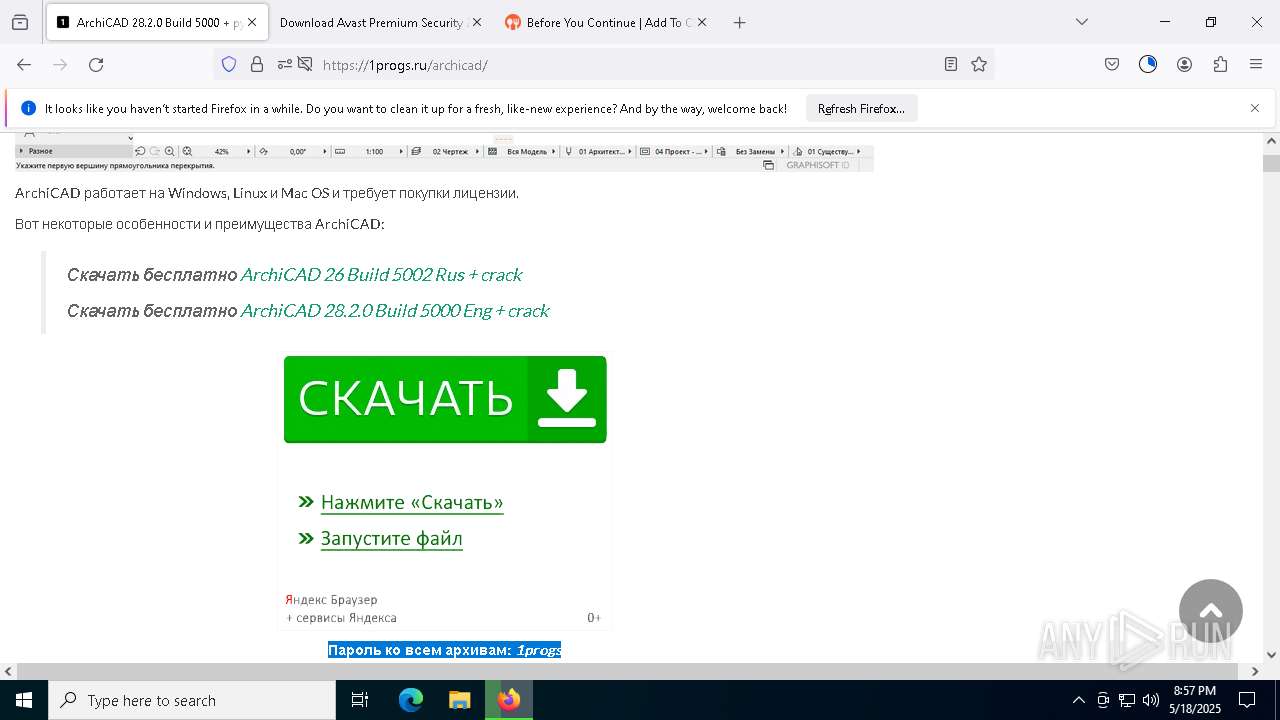Open File Explorer from taskbar
Image resolution: width=1280 pixels, height=720 pixels.
[459, 700]
